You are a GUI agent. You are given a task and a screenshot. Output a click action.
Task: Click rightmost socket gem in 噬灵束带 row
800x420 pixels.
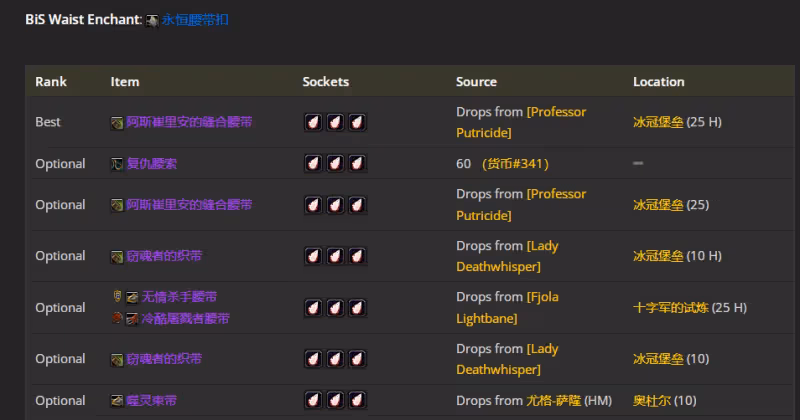tap(357, 400)
